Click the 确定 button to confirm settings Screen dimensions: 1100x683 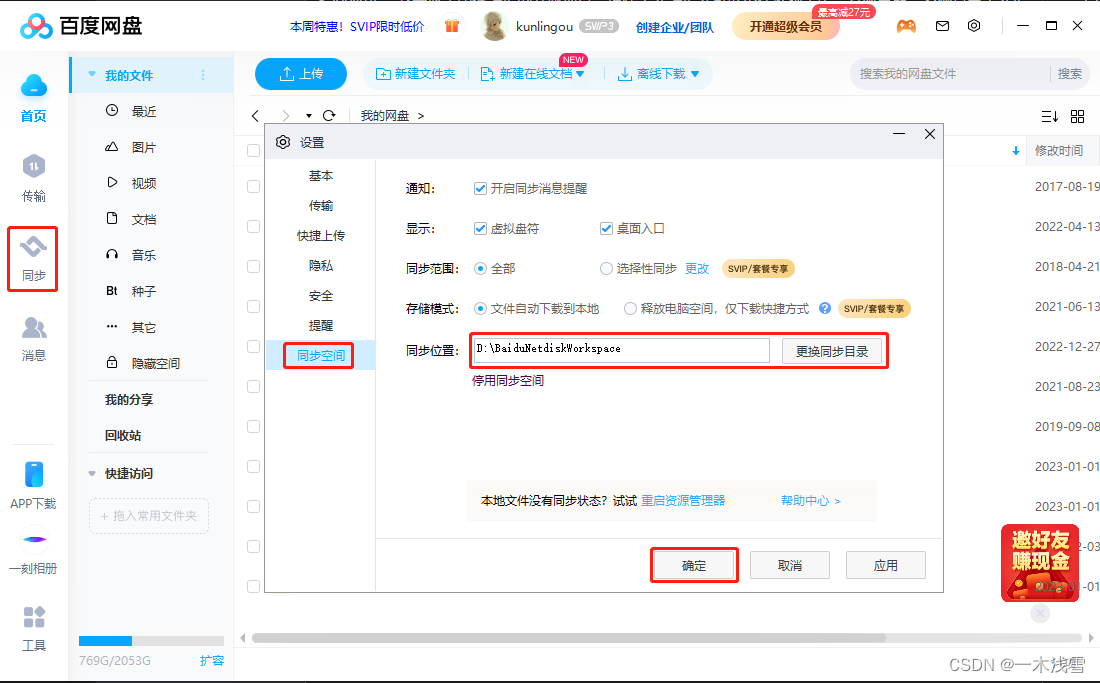693,564
